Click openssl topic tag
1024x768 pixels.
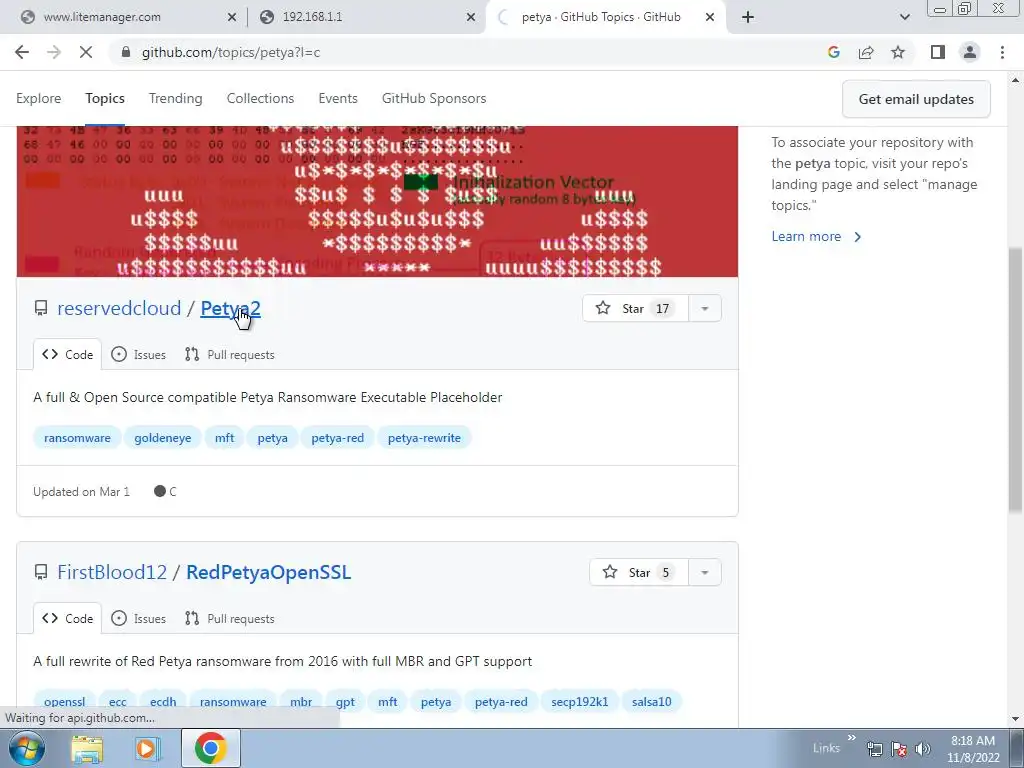[x=65, y=701]
